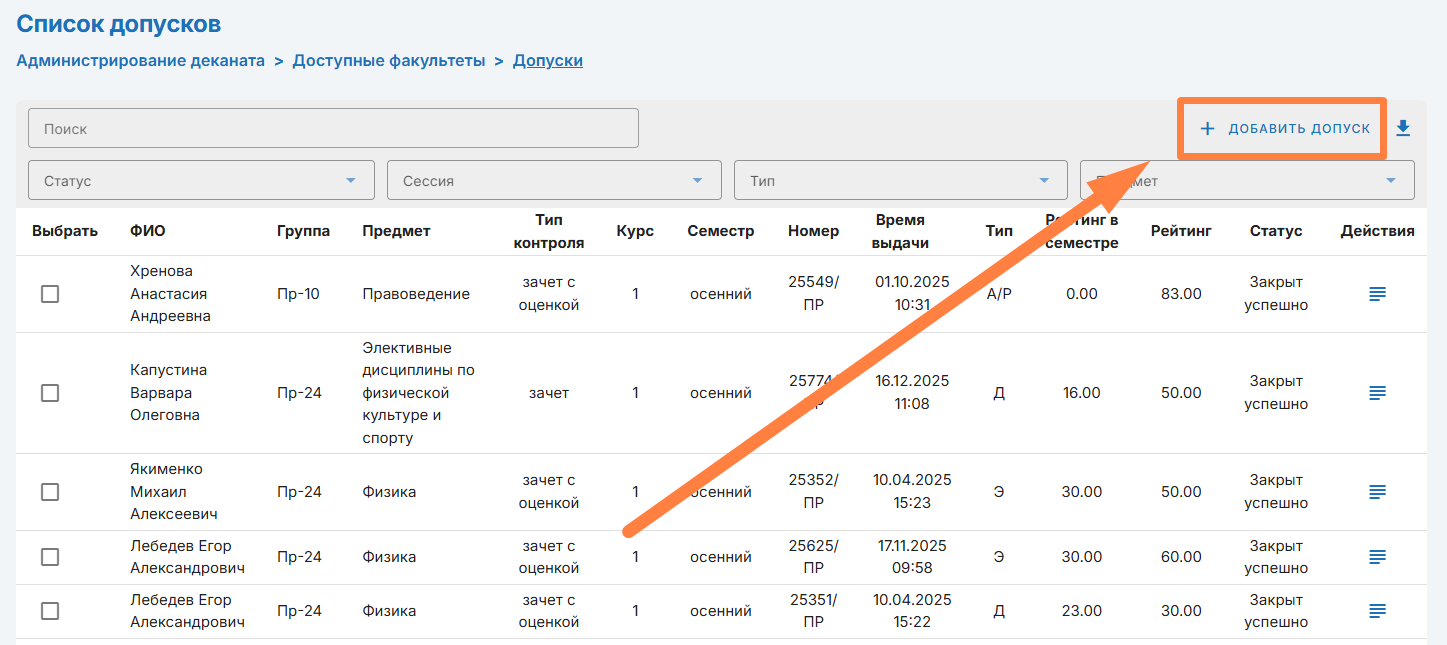Open actions icon for Хренова Анастасия Андреевна
This screenshot has width=1447, height=645.
point(1377,294)
